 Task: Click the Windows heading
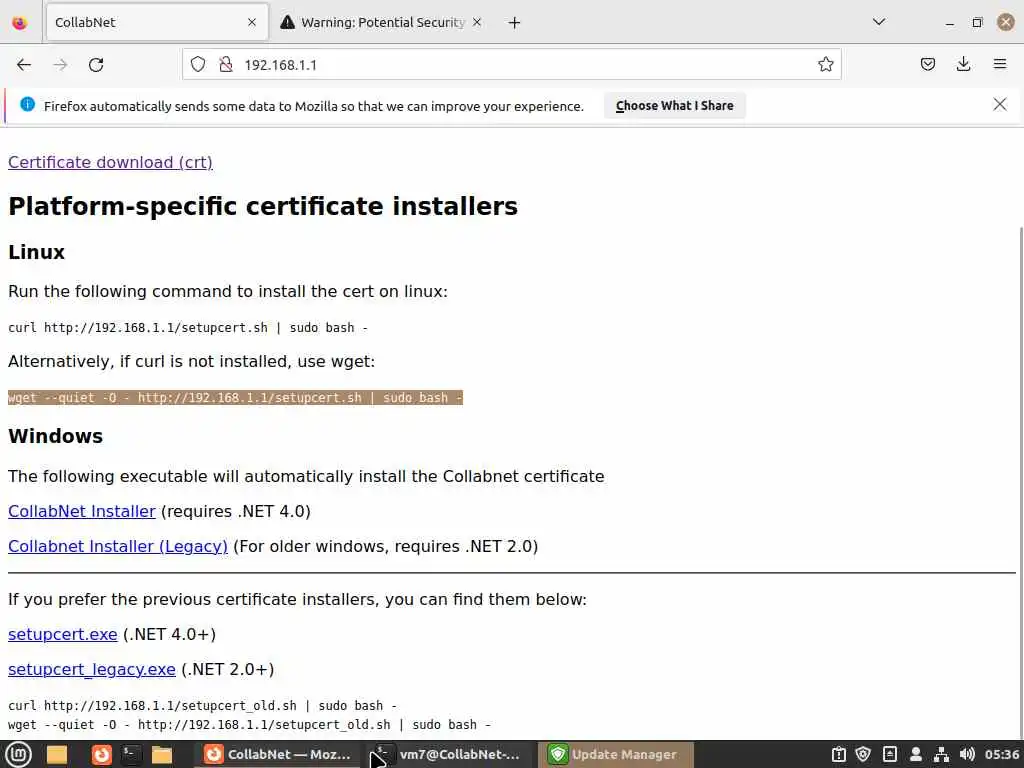click(x=56, y=436)
